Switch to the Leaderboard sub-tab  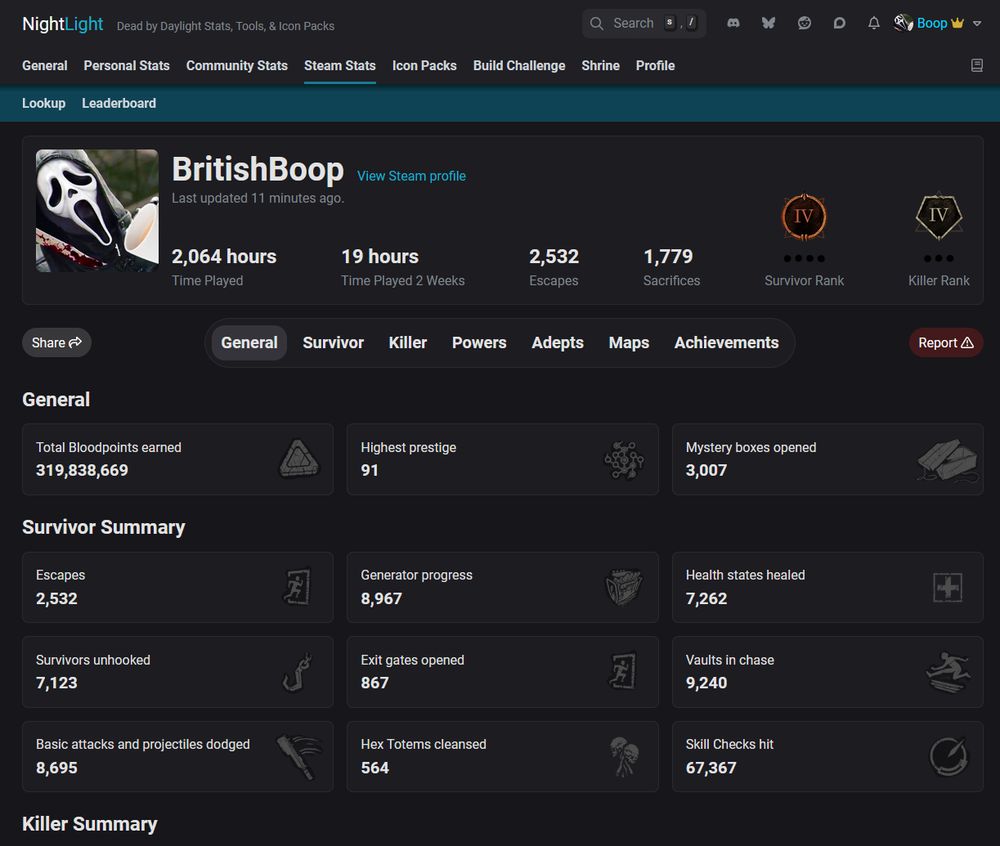point(119,103)
